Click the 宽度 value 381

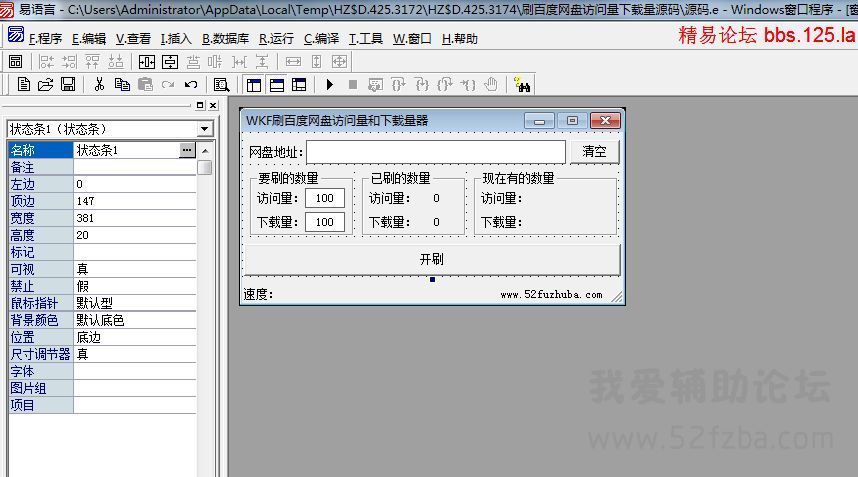tap(135, 218)
